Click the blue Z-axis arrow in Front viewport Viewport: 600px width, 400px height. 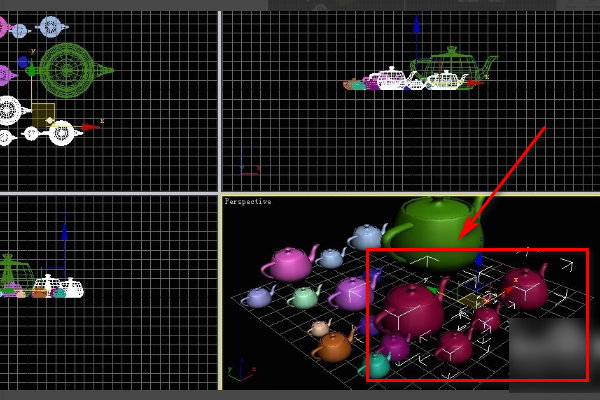[416, 24]
